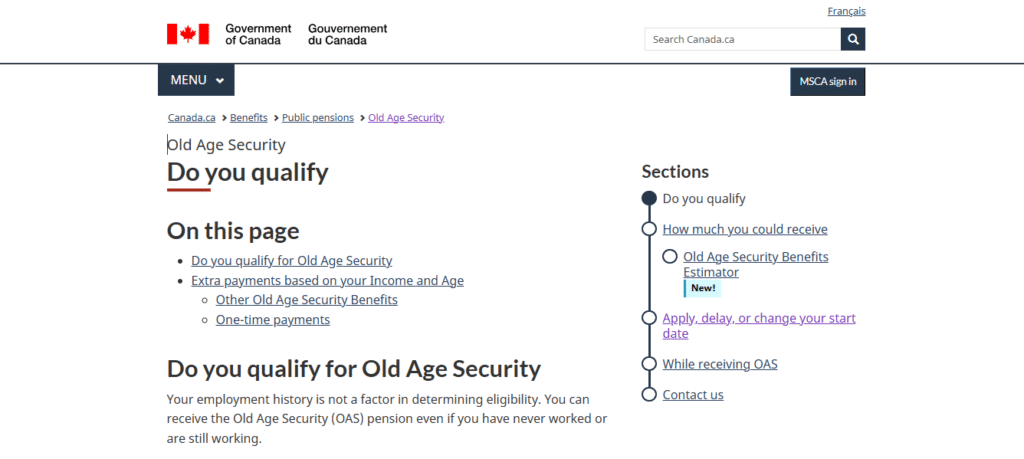Viewport: 1024px width, 459px height.
Task: Click the Canadian flag logo
Action: (187, 34)
